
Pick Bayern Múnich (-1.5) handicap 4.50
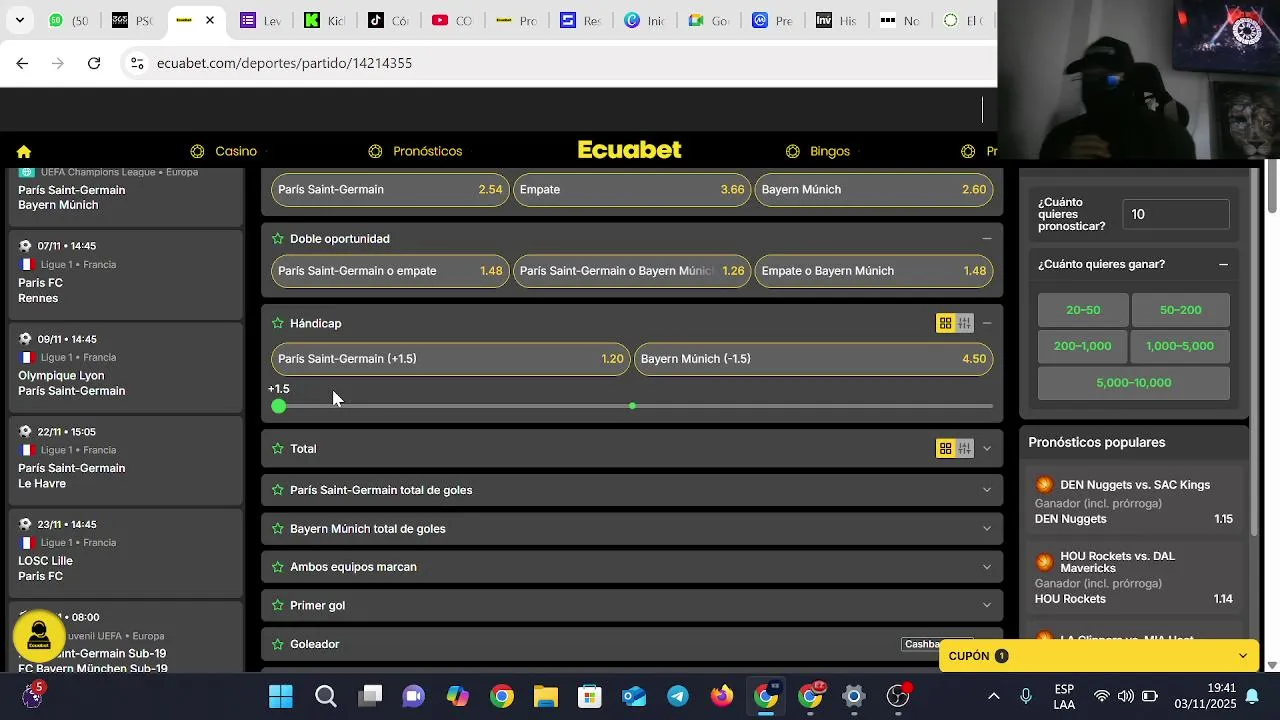coord(814,359)
